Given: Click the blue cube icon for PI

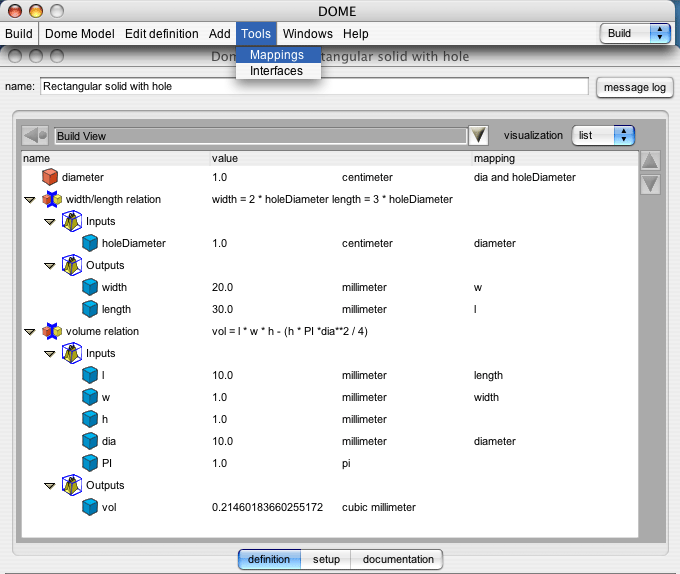Looking at the screenshot, I should coord(90,463).
